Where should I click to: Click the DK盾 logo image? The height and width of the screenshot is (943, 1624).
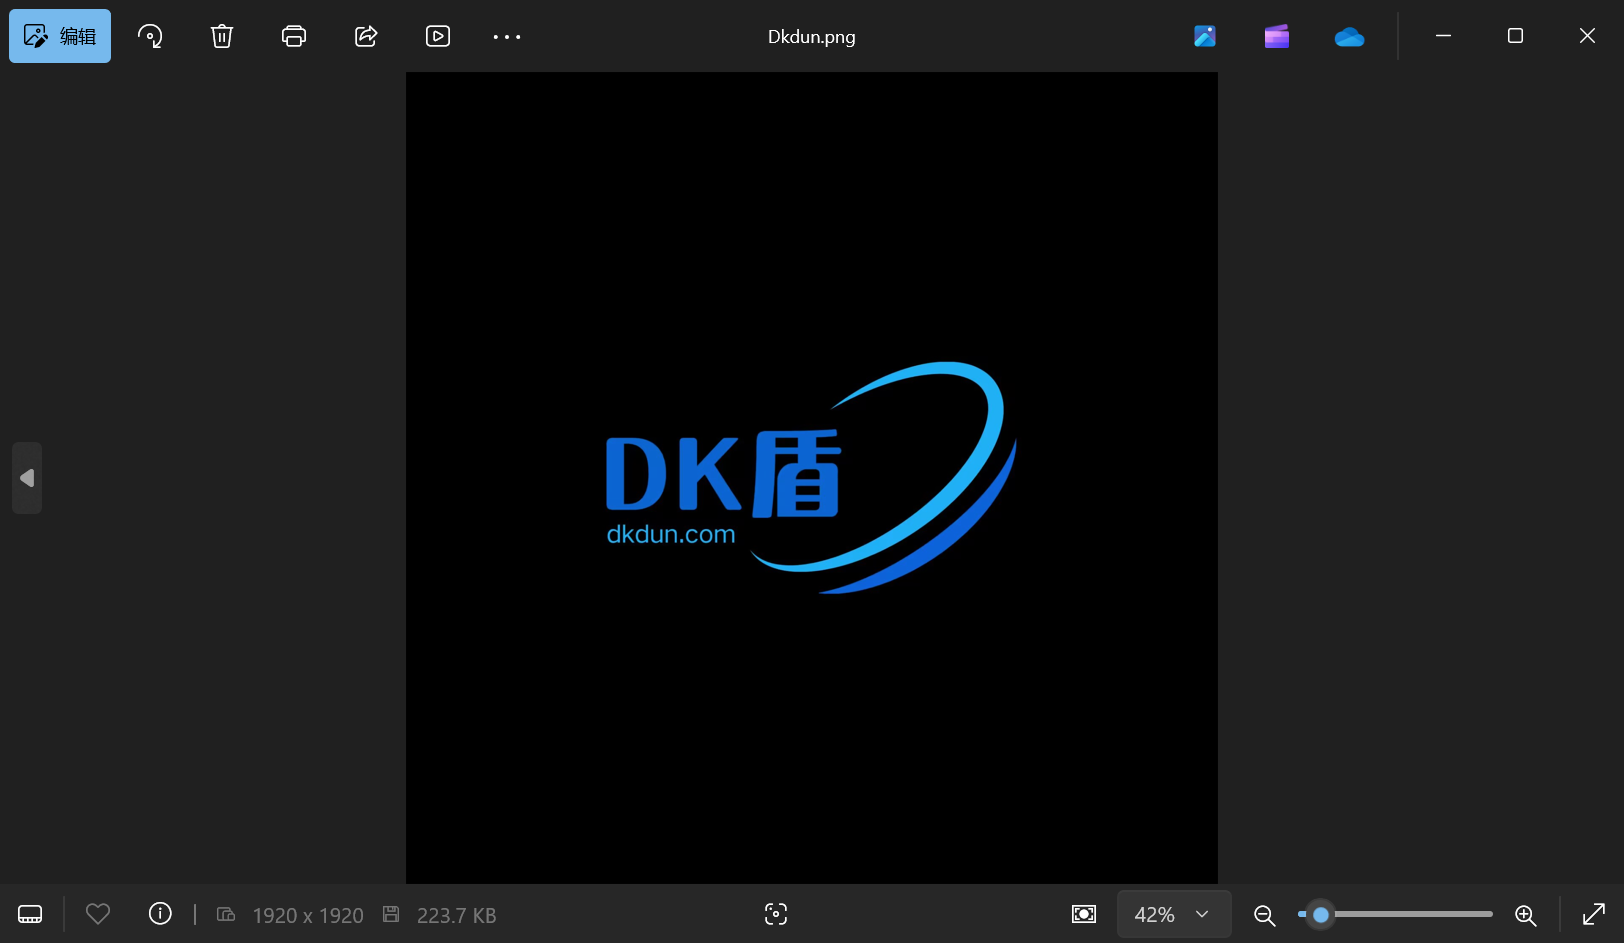point(811,478)
